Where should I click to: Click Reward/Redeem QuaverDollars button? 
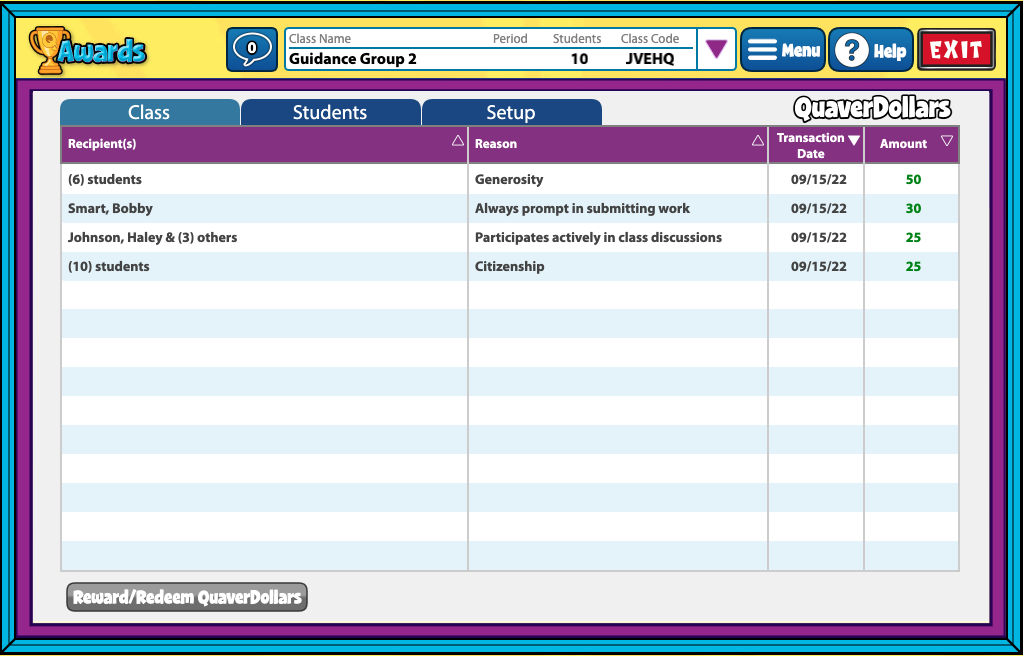(187, 597)
